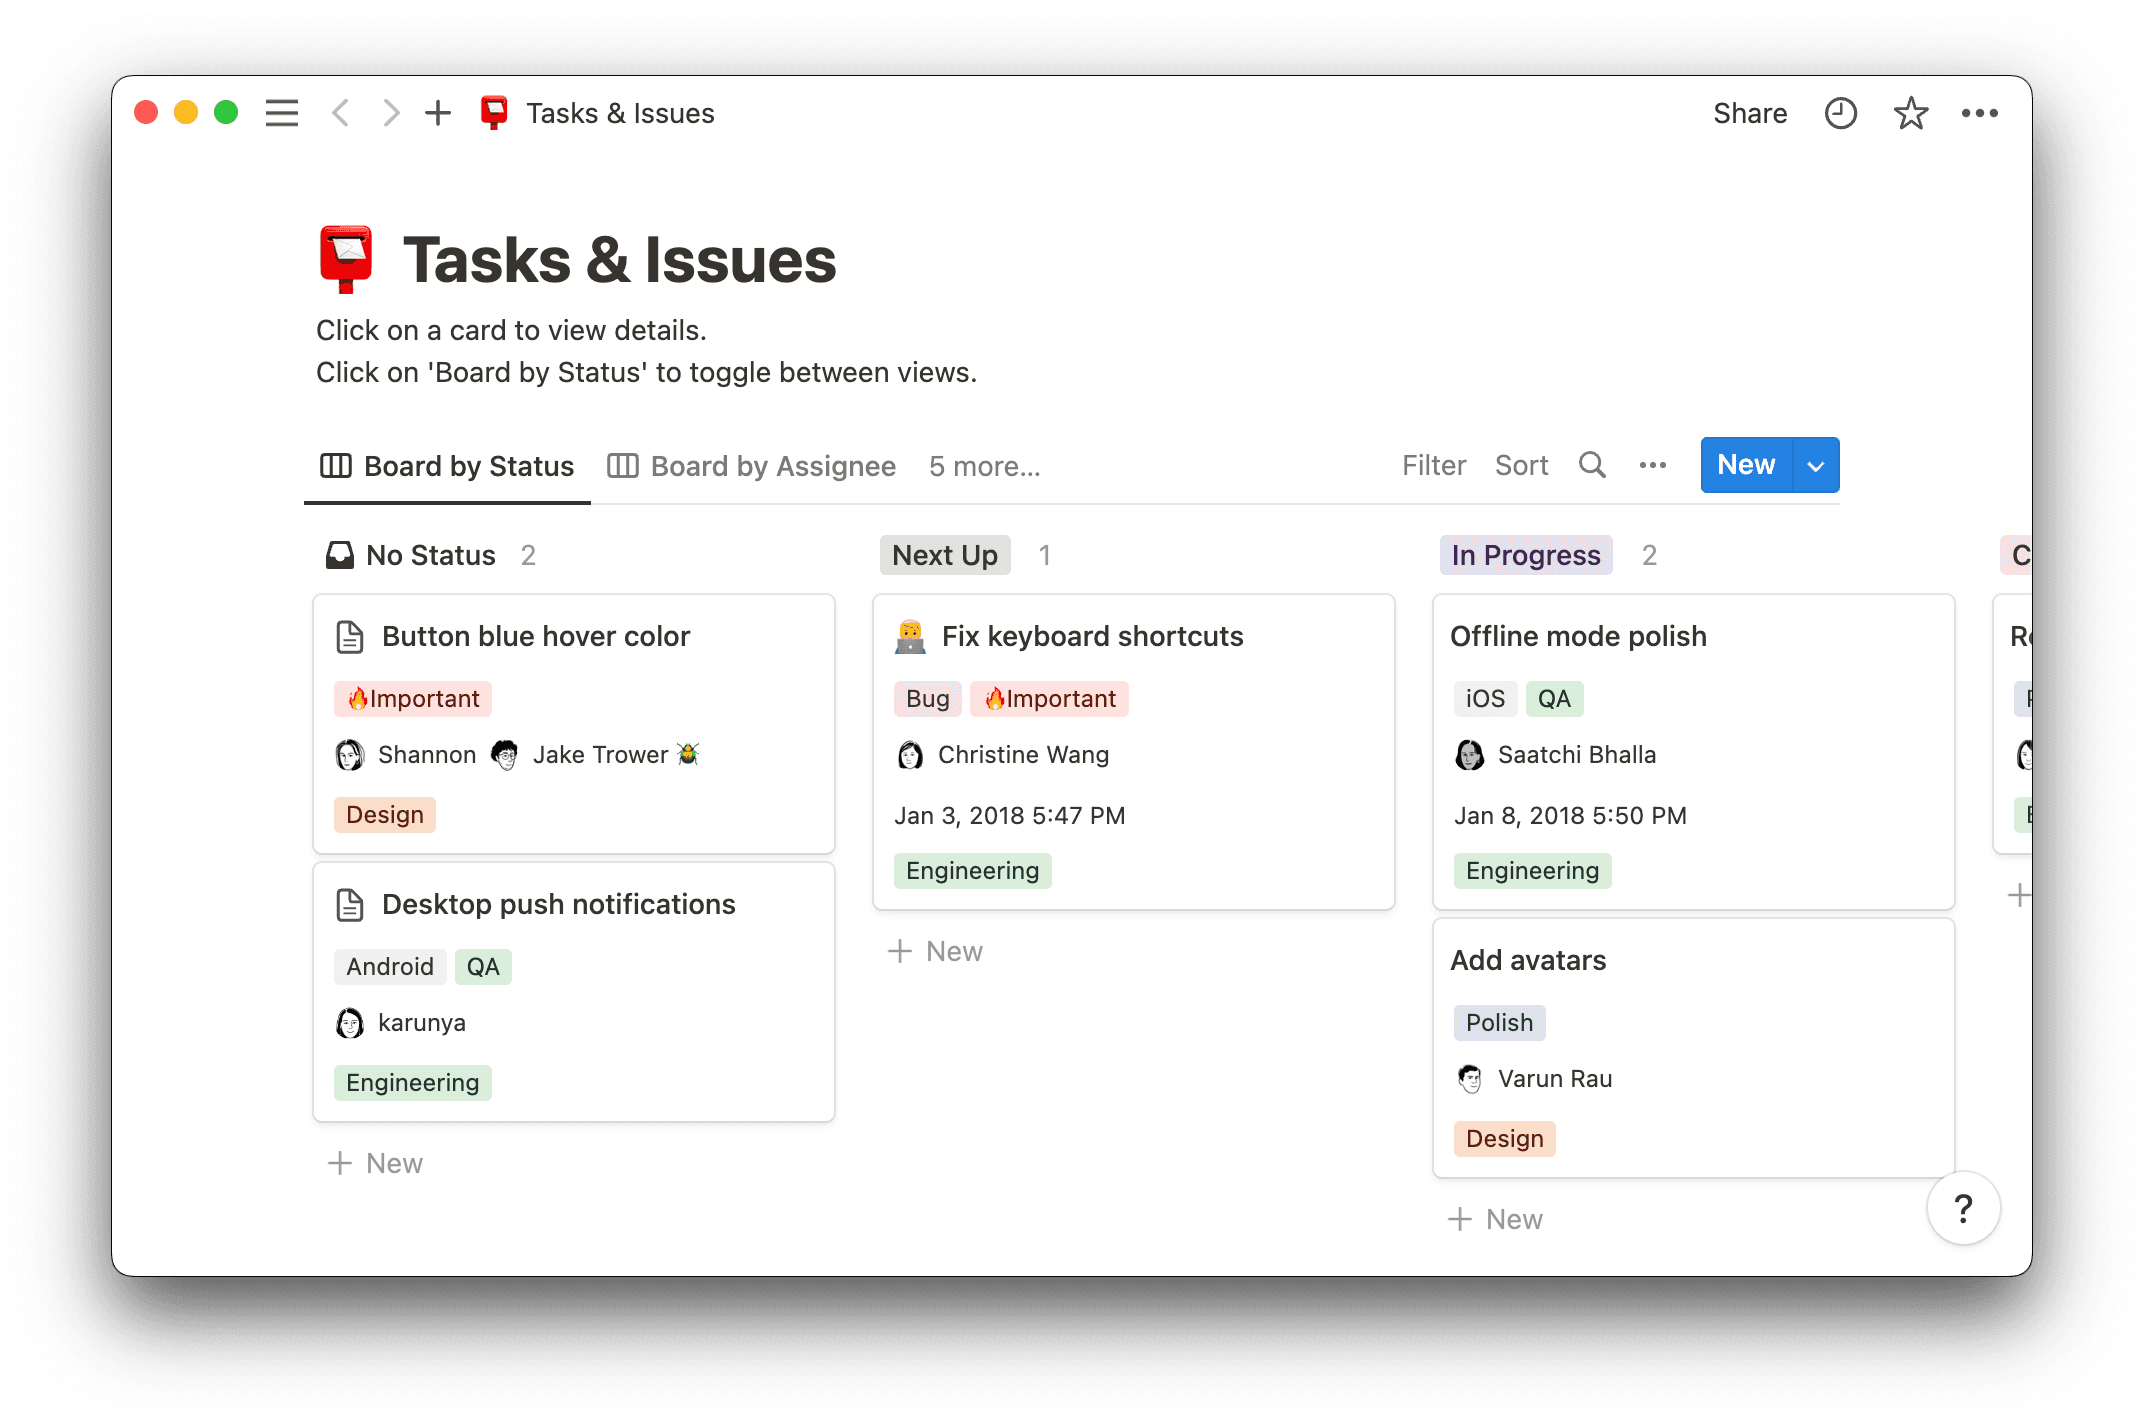Open the top-right ellipsis options menu
Viewport: 2144px width, 1424px height.
[x=1981, y=113]
